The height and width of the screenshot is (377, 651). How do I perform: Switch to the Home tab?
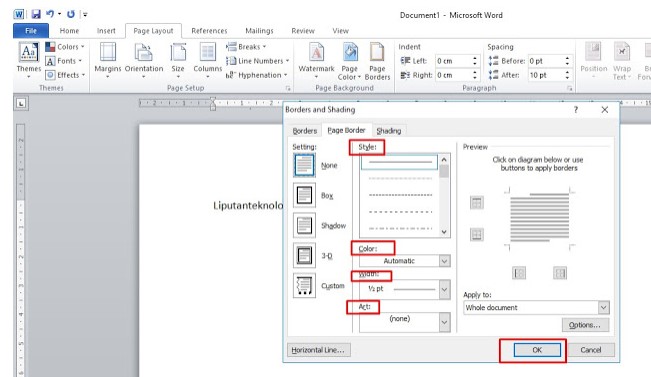[69, 31]
